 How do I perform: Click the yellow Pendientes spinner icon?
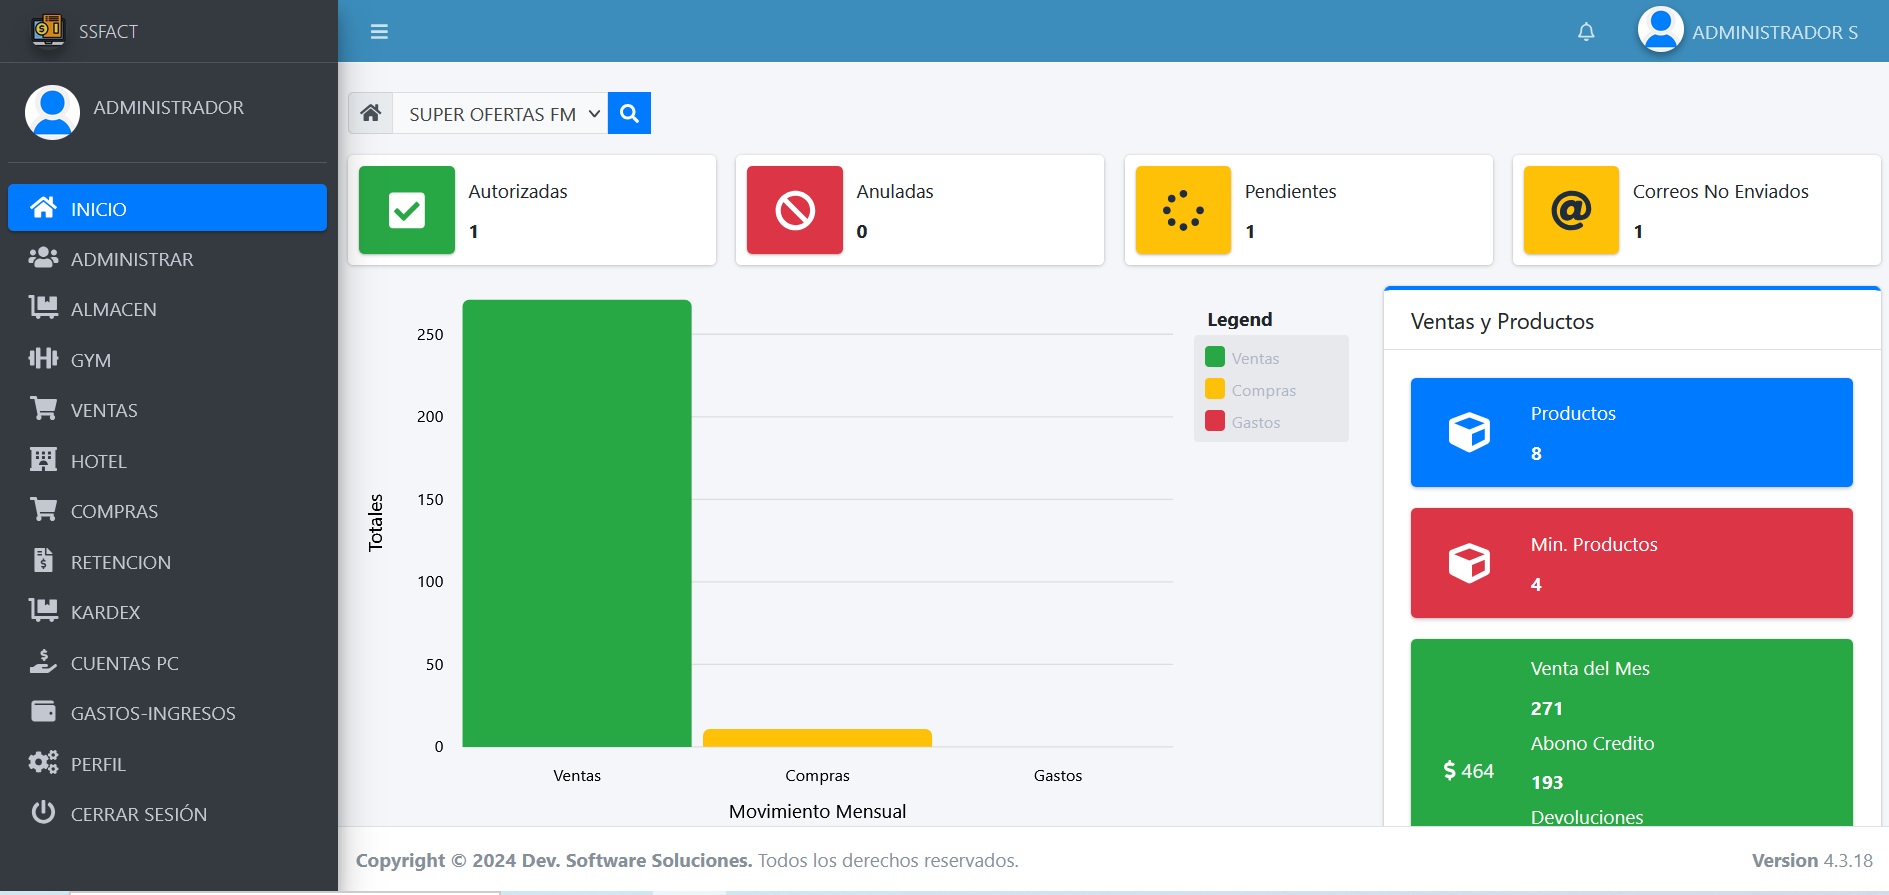pos(1183,210)
